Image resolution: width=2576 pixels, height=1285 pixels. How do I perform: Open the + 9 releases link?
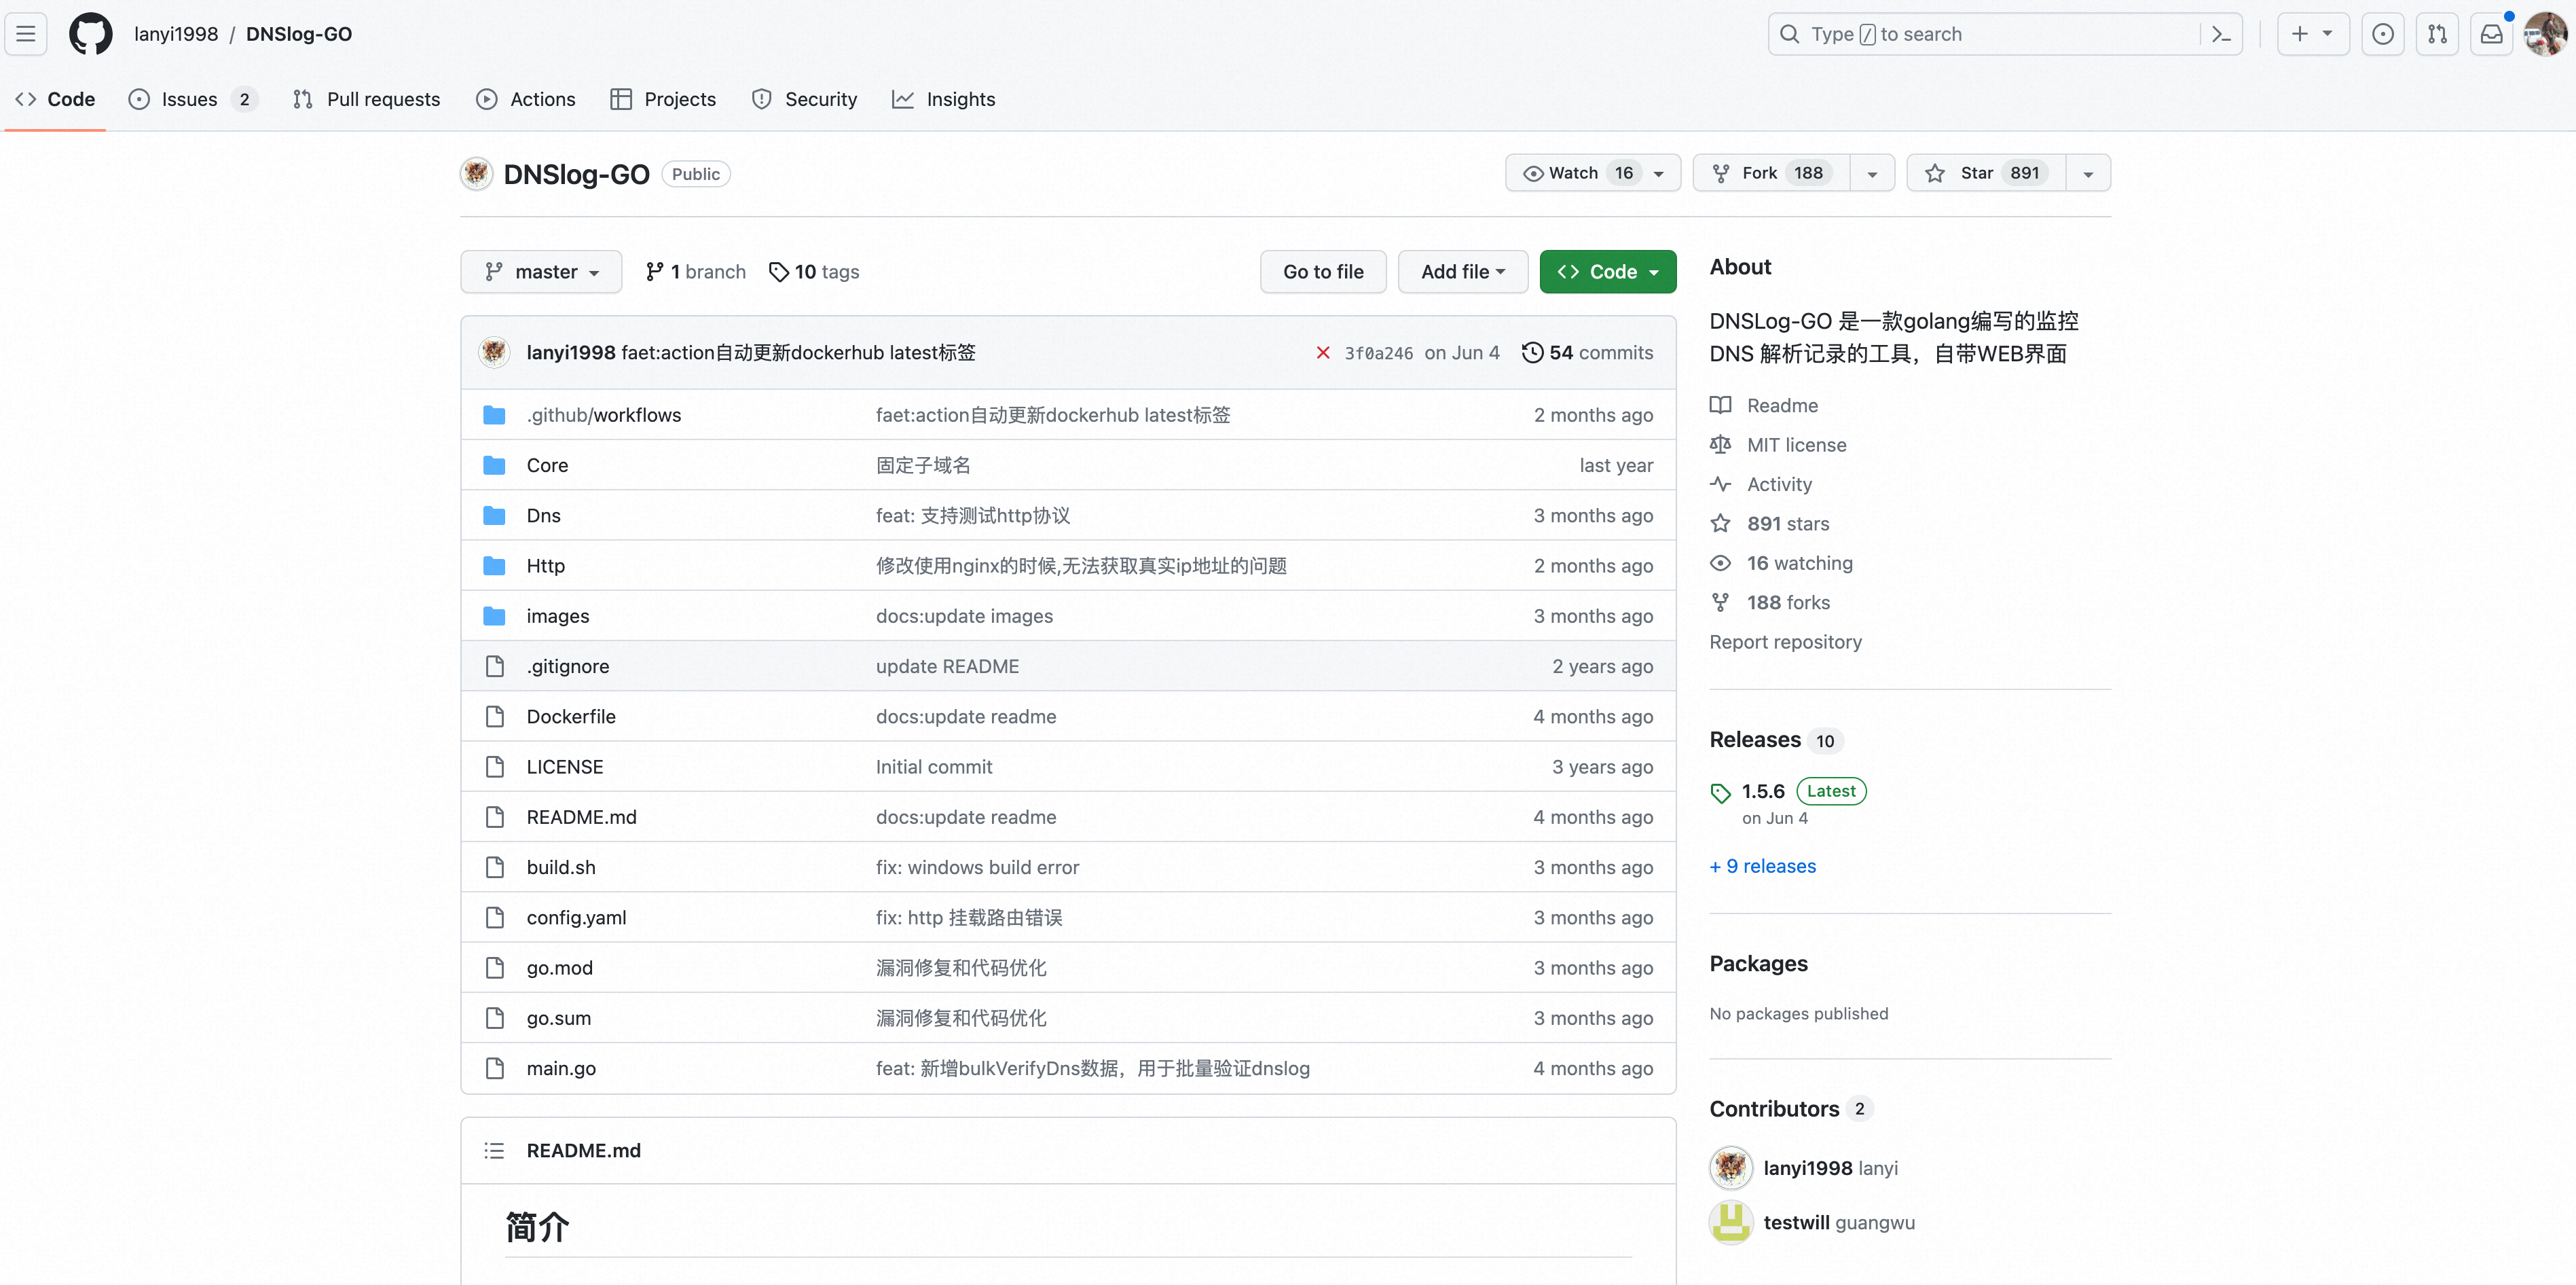1762,866
